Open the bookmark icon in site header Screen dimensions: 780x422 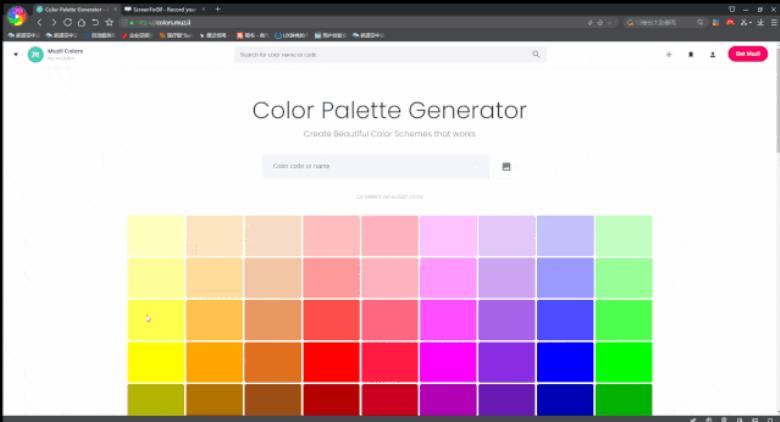691,54
